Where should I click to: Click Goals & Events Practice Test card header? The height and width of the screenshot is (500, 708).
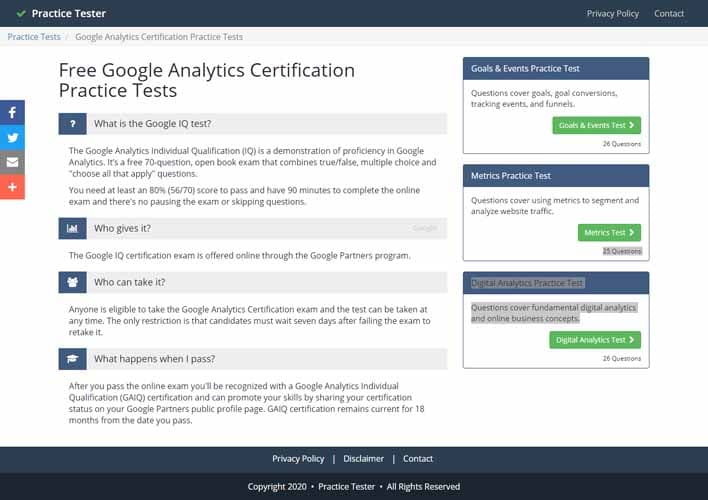coord(556,69)
